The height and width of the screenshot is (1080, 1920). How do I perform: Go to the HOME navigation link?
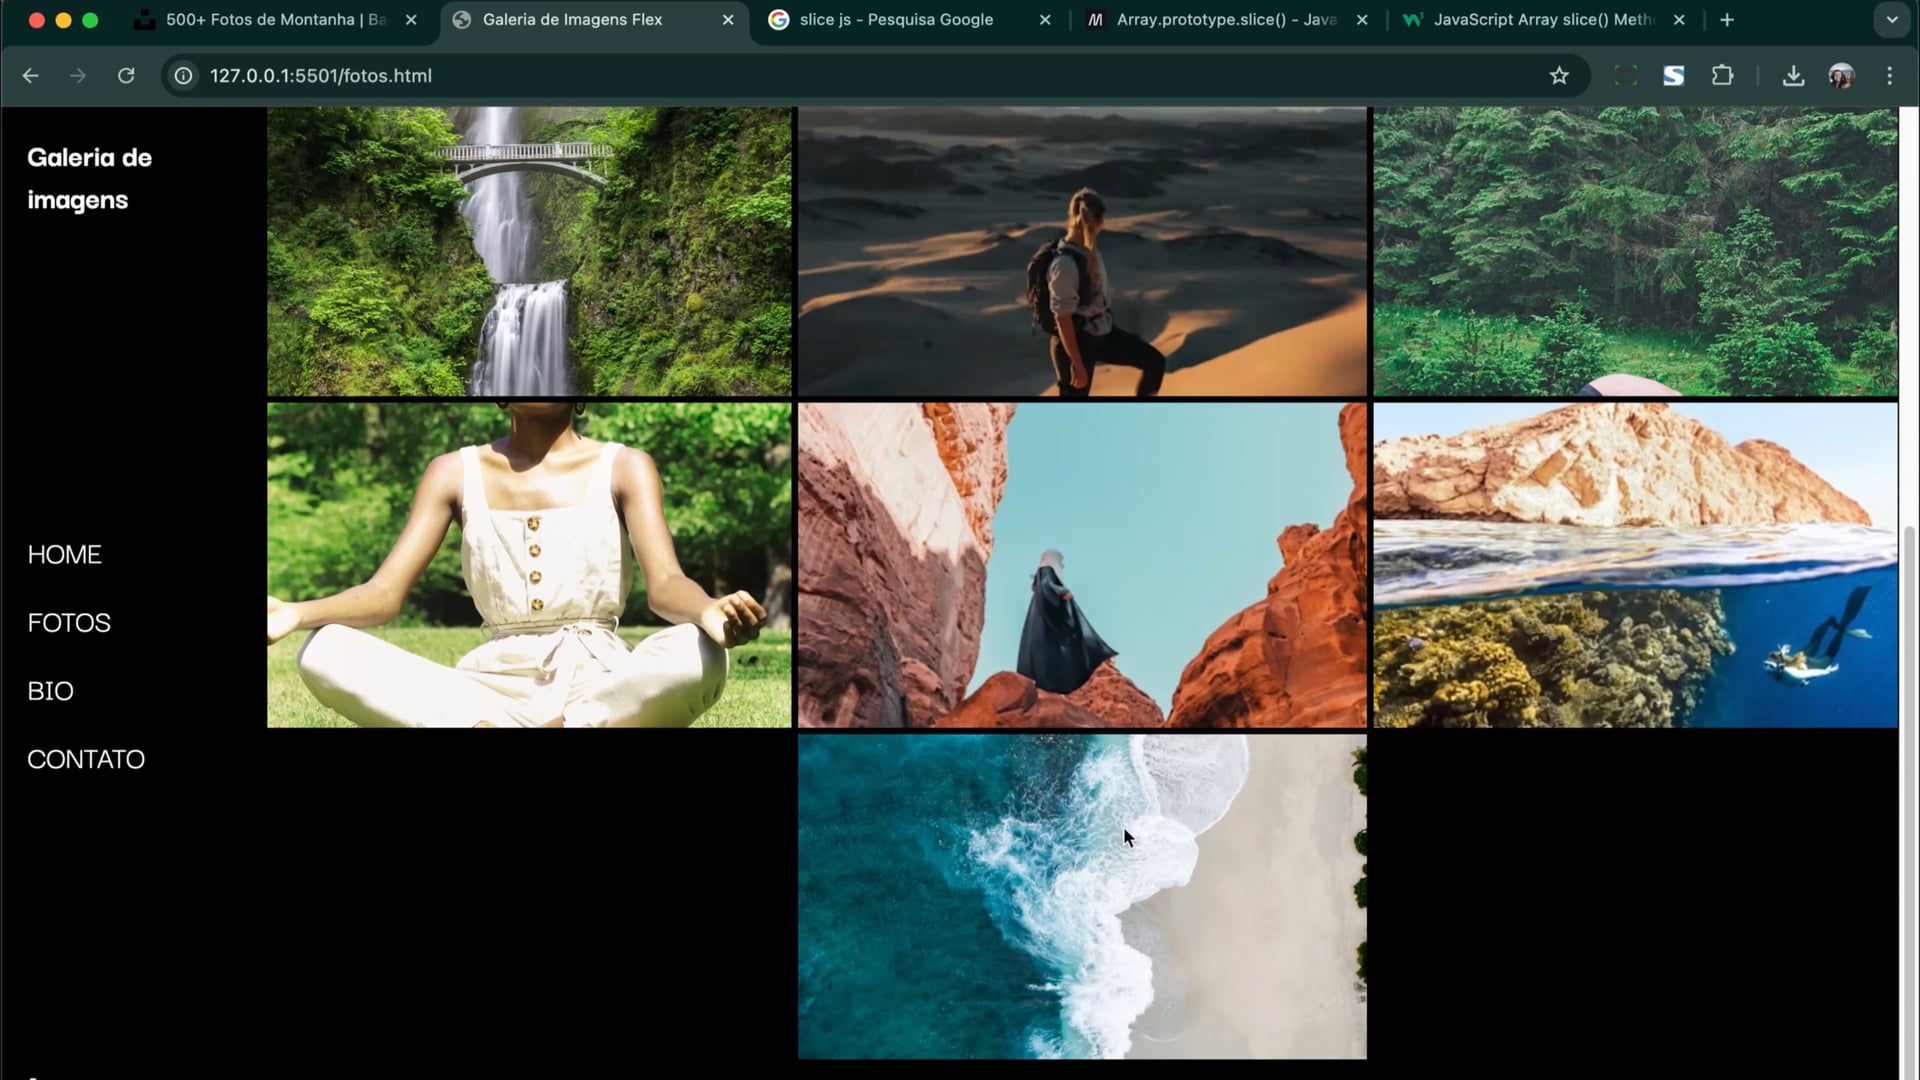point(64,555)
